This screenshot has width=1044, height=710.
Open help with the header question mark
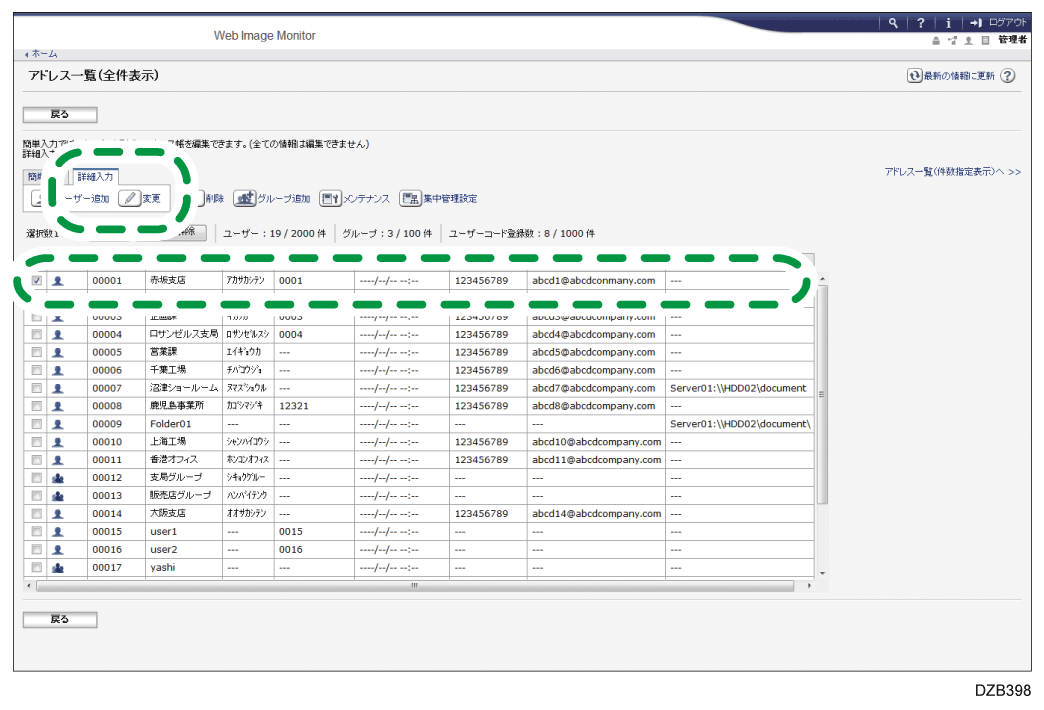pos(920,23)
